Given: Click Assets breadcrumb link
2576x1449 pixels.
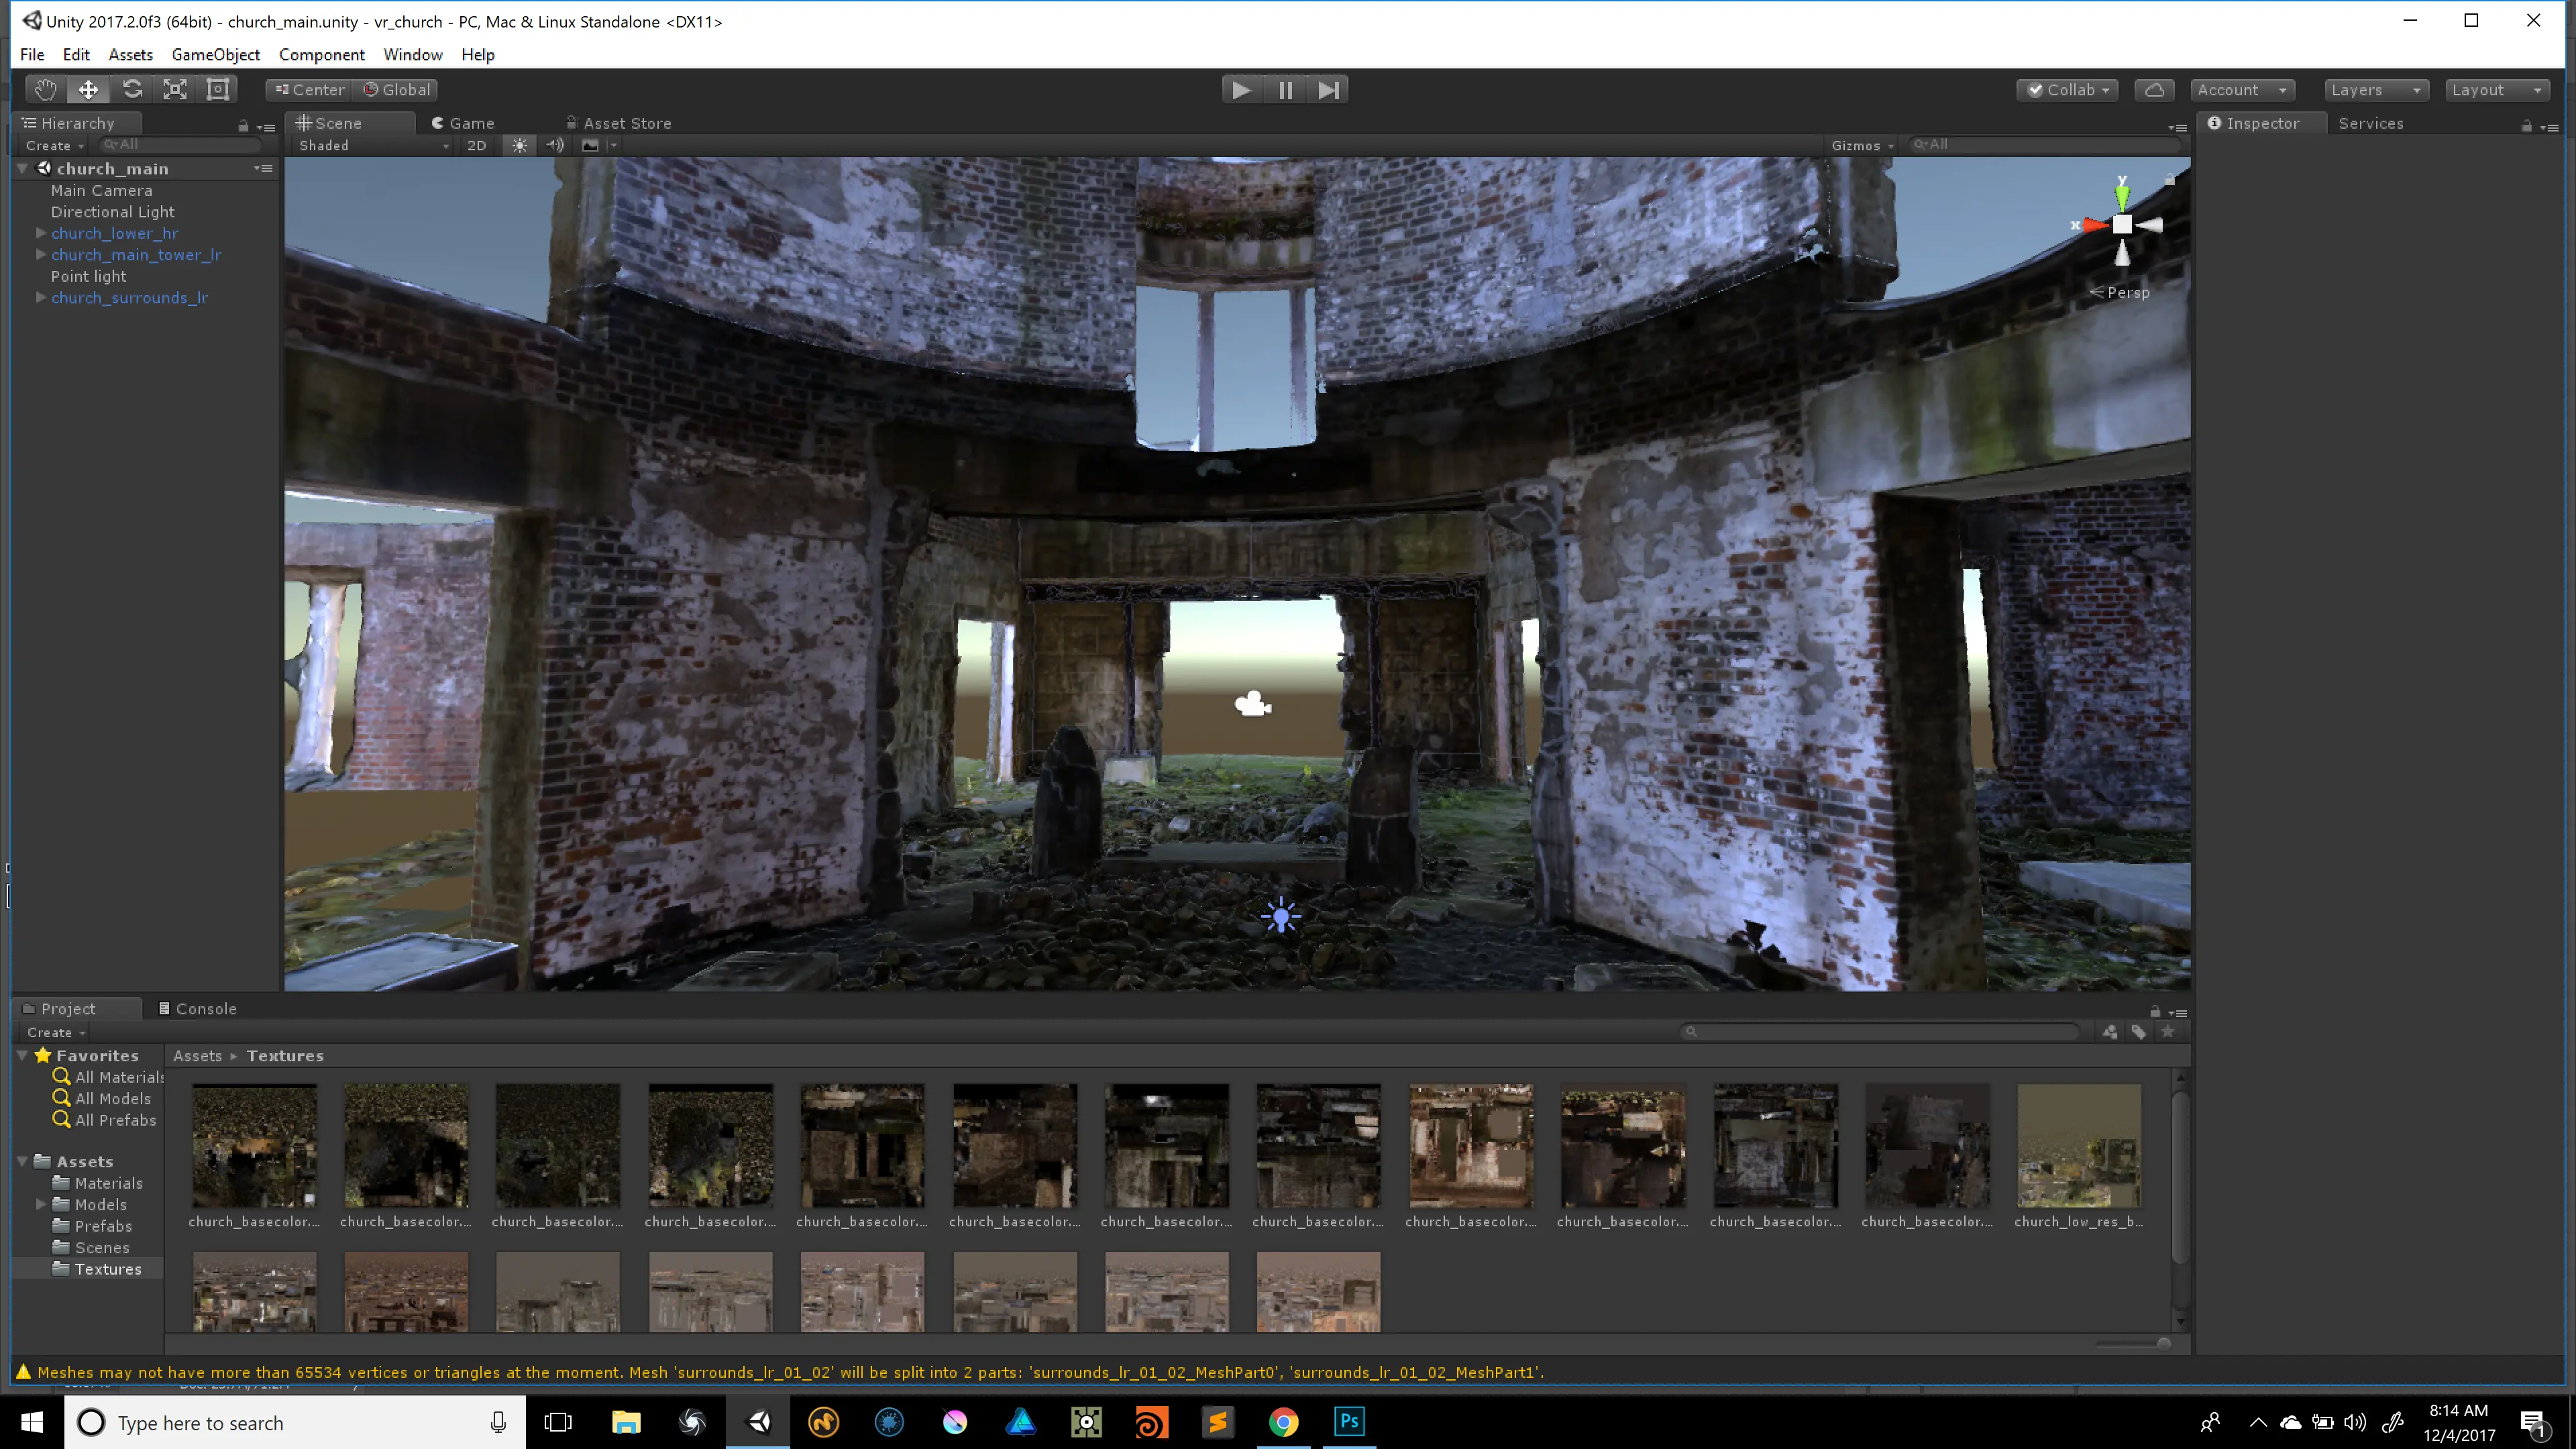Looking at the screenshot, I should 197,1056.
